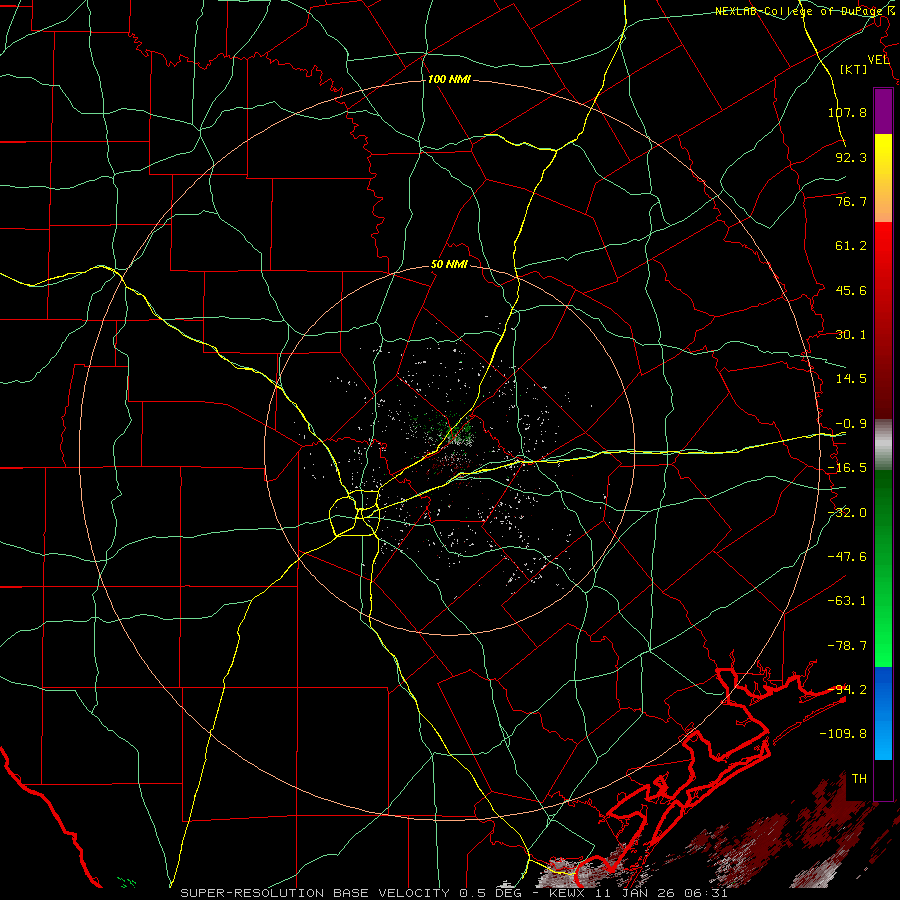Image resolution: width=900 pixels, height=900 pixels.
Task: Click the gray near-zero segment of the color bar
Action: point(883,445)
